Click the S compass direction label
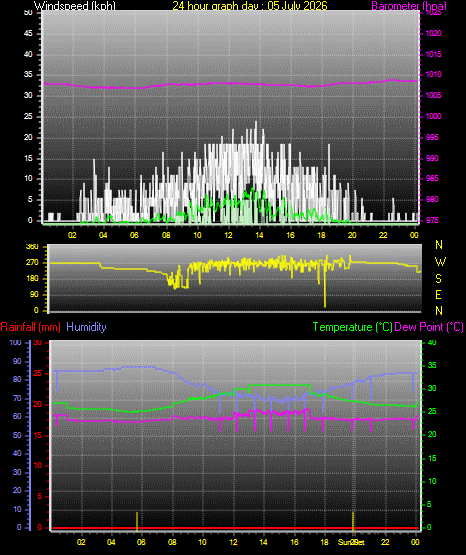Image resolution: width=466 pixels, height=555 pixels. [438, 279]
